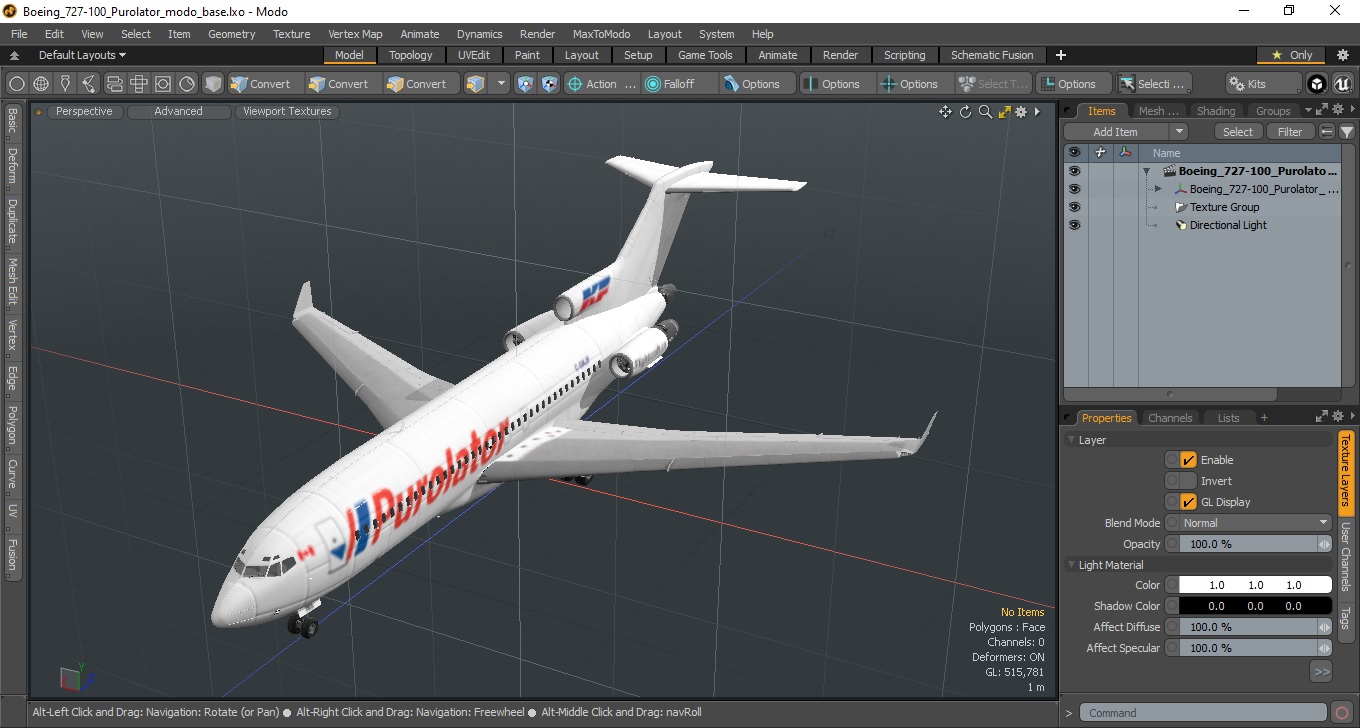This screenshot has width=1360, height=728.
Task: Open layout settings gear icon at top right
Action: coord(1342,55)
